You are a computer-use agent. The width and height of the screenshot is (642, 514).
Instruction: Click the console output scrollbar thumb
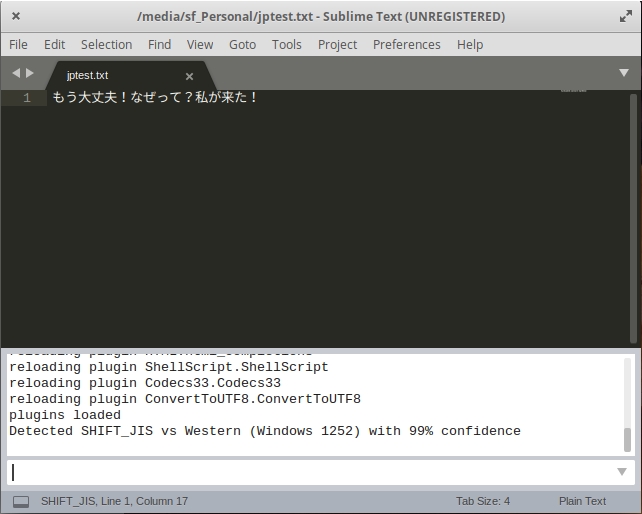(x=627, y=439)
